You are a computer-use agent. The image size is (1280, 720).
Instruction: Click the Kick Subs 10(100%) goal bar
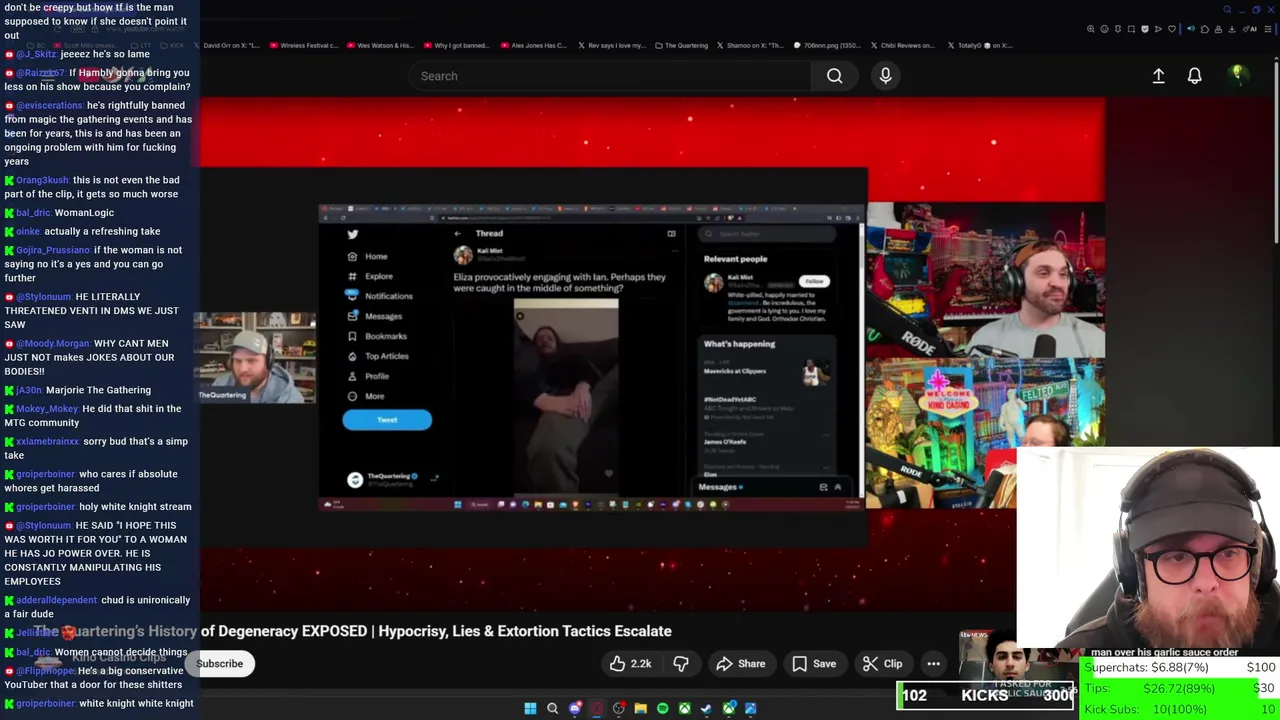[1180, 709]
